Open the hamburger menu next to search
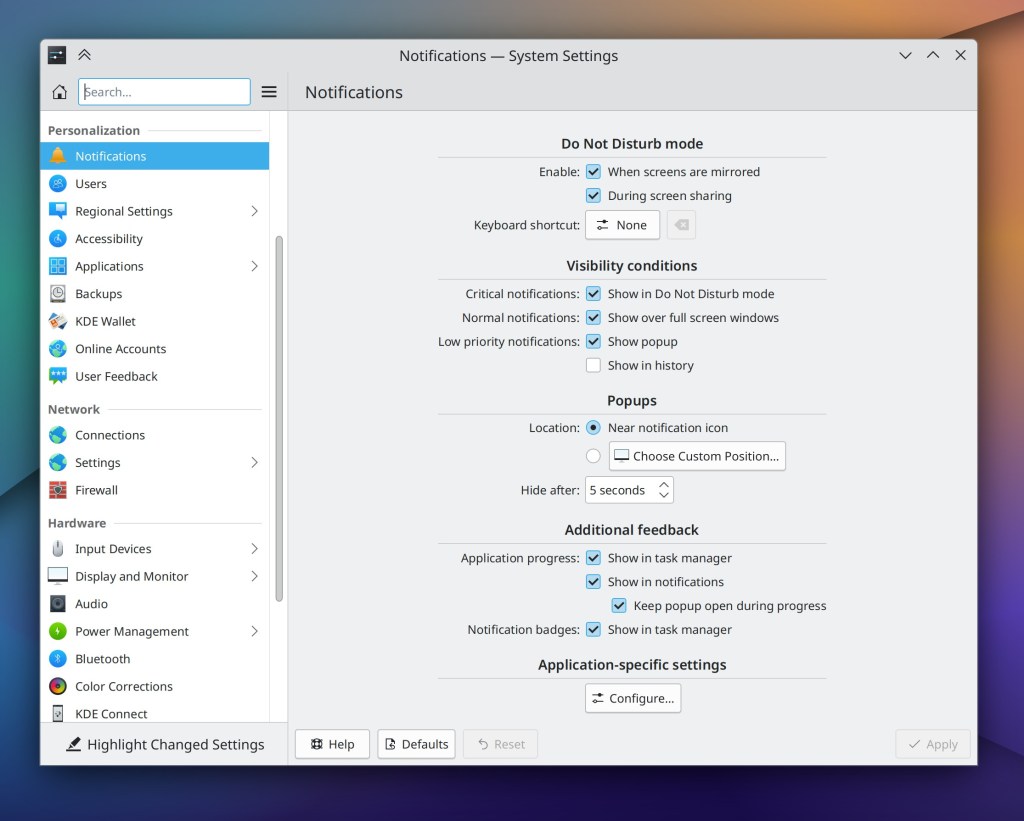 click(269, 92)
